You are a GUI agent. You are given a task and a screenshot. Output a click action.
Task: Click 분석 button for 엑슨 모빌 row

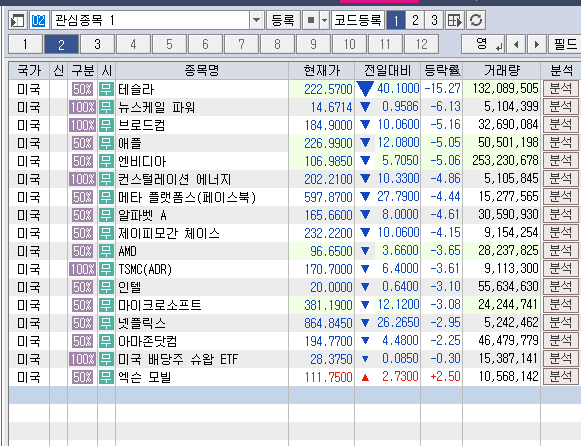561,377
